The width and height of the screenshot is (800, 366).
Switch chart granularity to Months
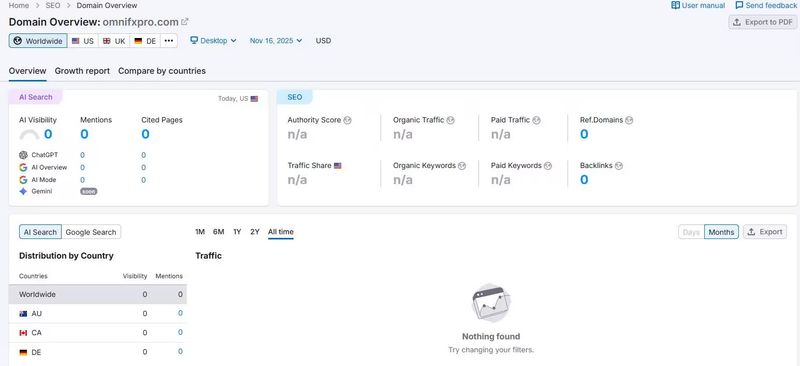pyautogui.click(x=721, y=232)
